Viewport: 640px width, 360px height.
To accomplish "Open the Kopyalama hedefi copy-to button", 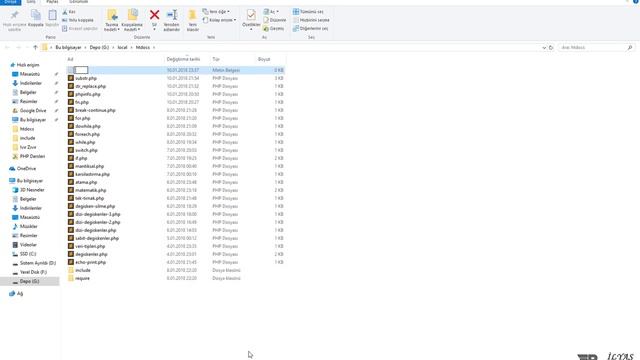I will pyautogui.click(x=132, y=20).
